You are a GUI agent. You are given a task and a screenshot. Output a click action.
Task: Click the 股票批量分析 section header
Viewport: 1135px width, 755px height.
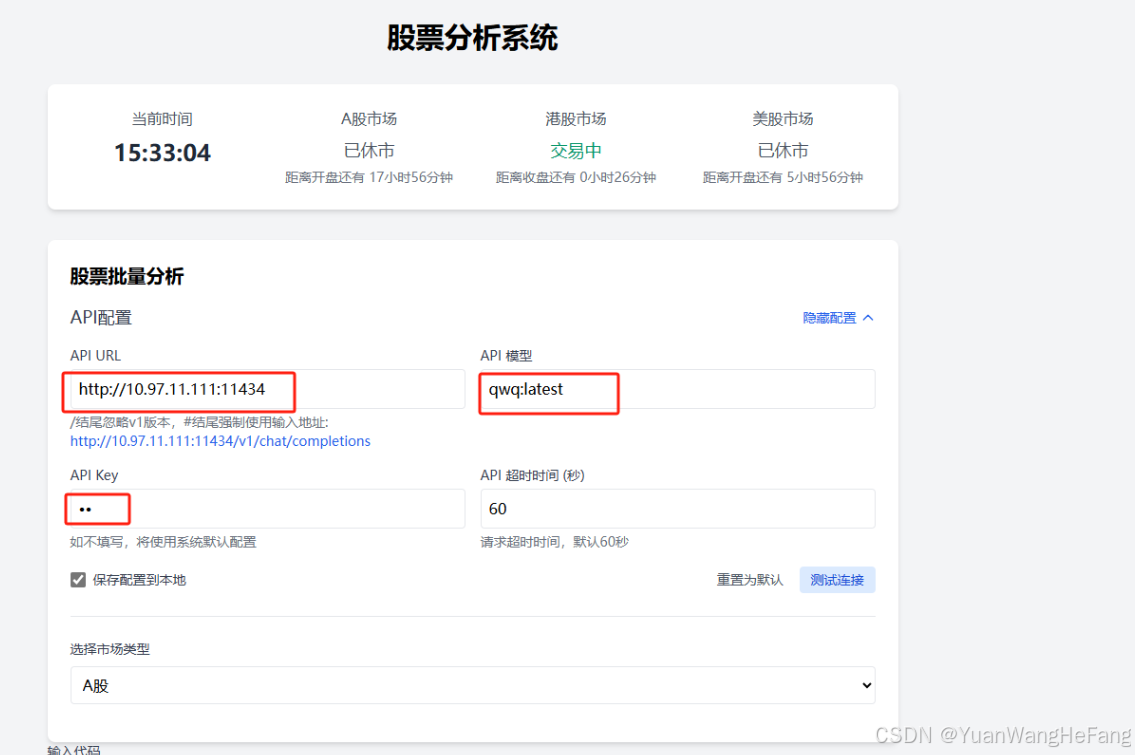tap(122, 276)
